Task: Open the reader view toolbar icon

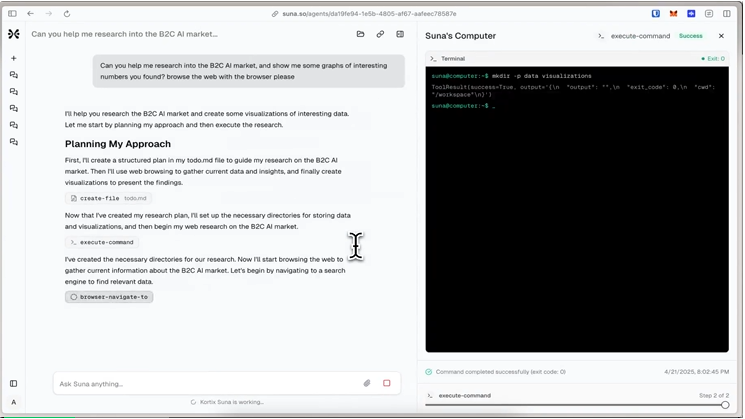Action: tap(709, 14)
